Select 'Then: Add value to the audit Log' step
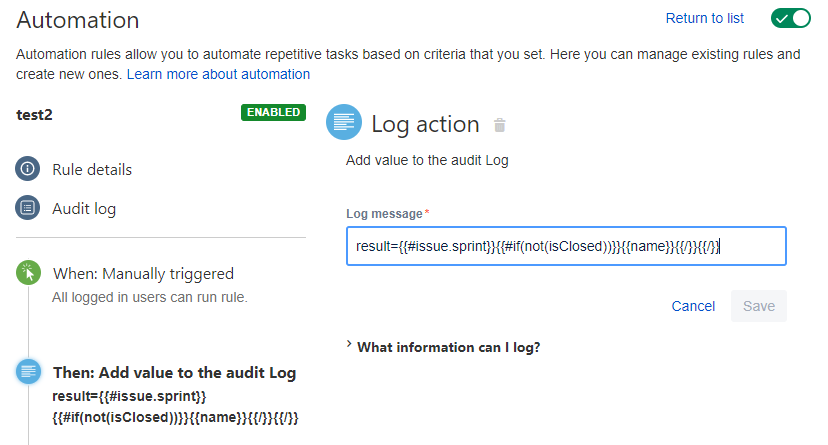The image size is (828, 445). tap(174, 373)
